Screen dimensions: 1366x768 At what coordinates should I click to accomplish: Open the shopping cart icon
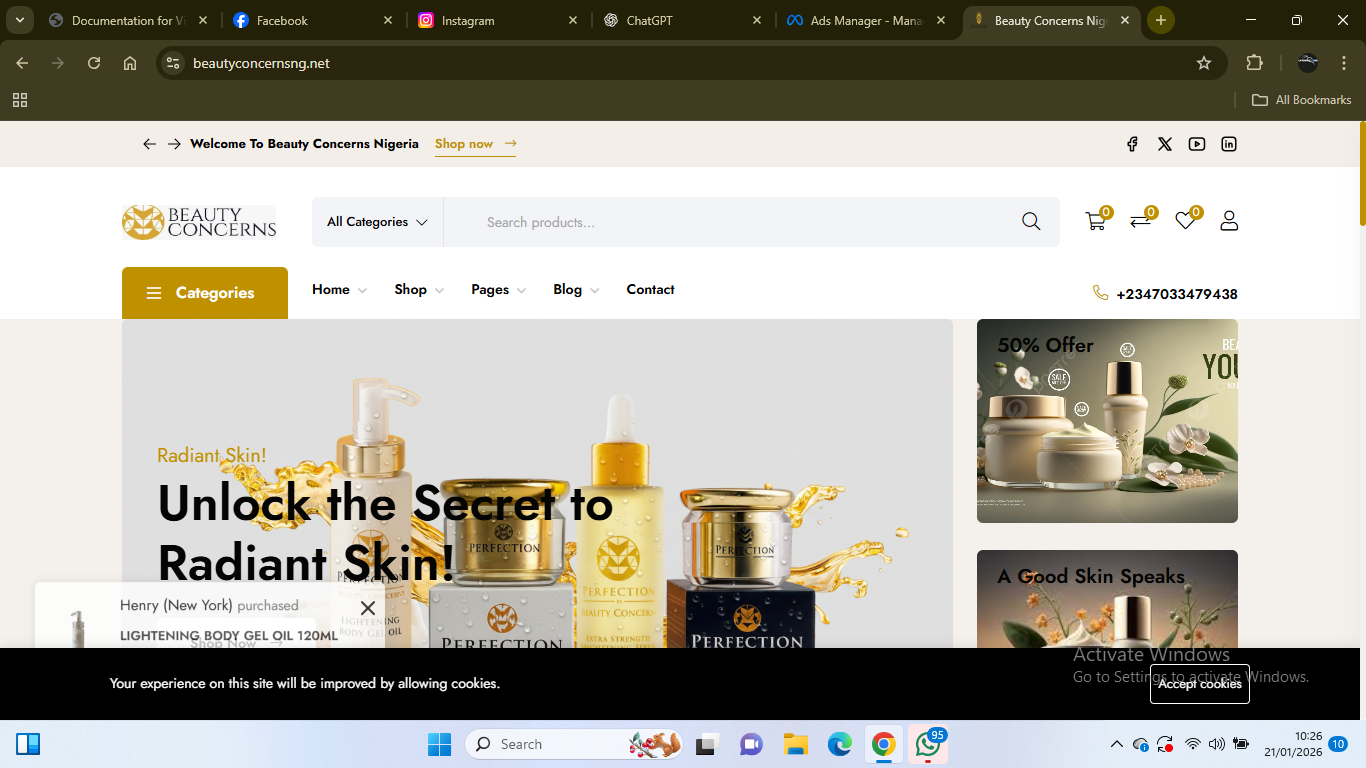tap(1096, 221)
